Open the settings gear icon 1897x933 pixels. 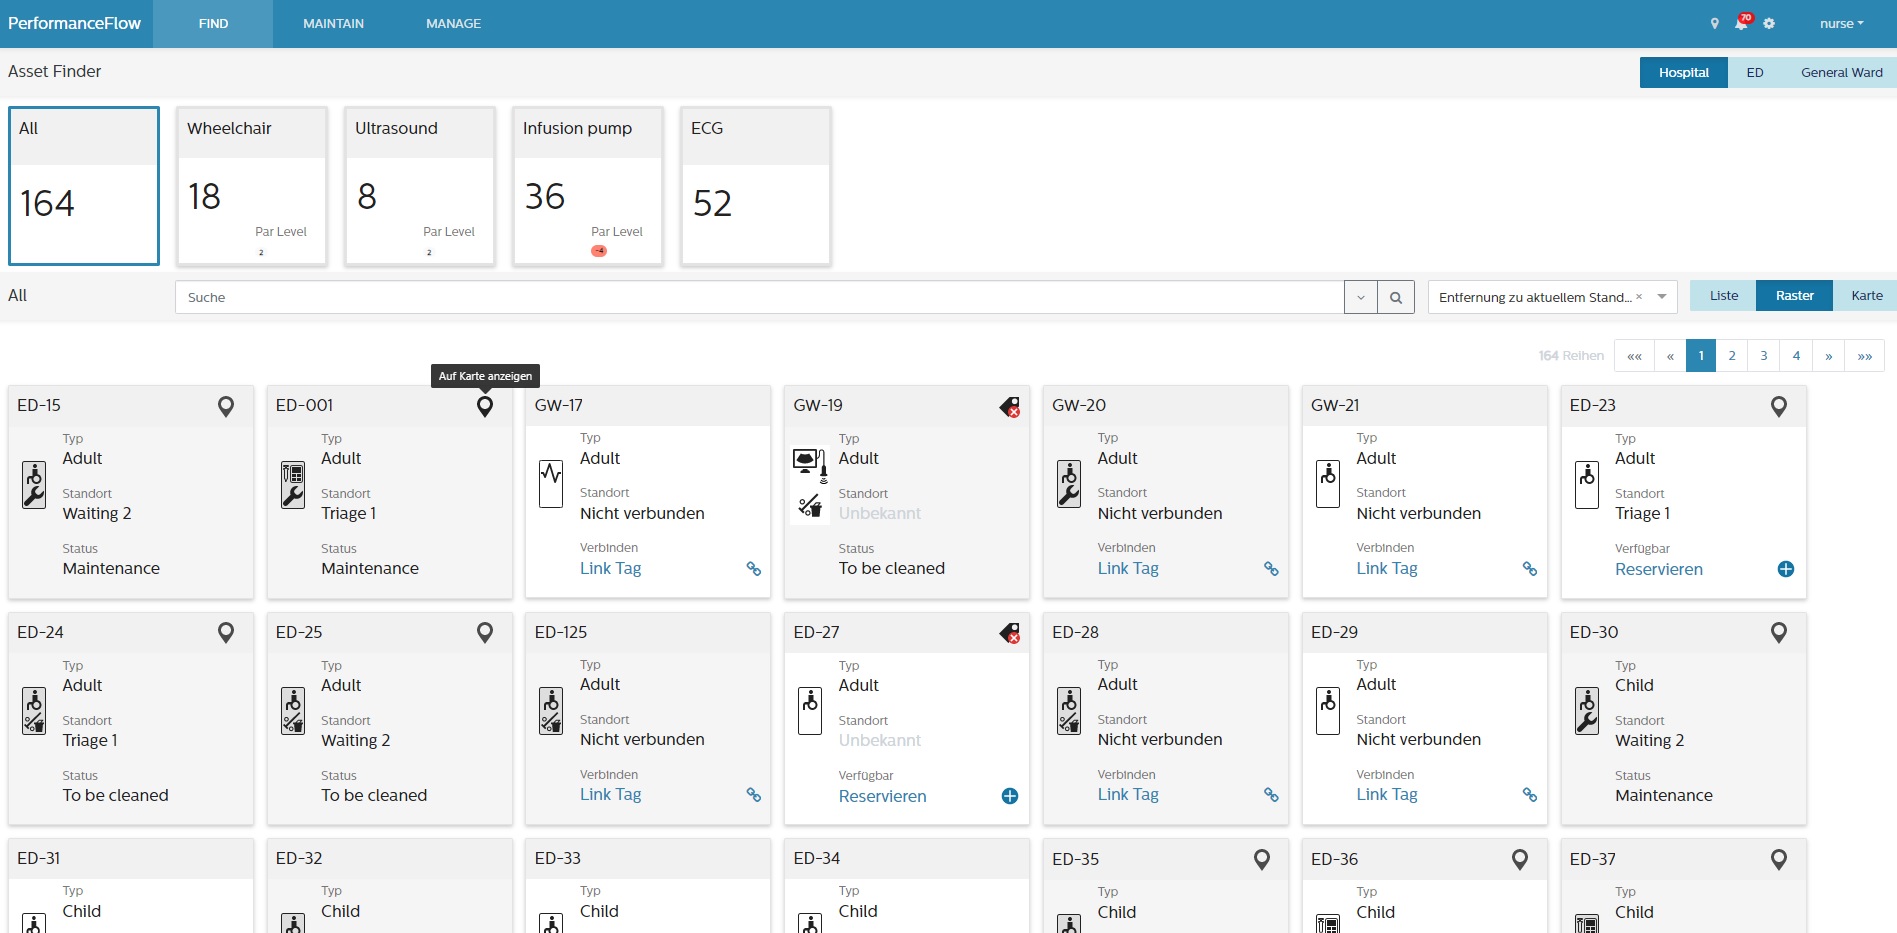[1769, 23]
